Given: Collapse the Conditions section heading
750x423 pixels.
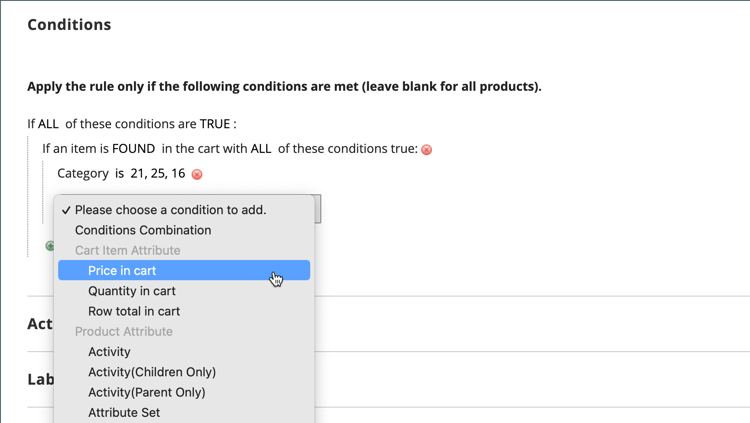Looking at the screenshot, I should [x=69, y=24].
